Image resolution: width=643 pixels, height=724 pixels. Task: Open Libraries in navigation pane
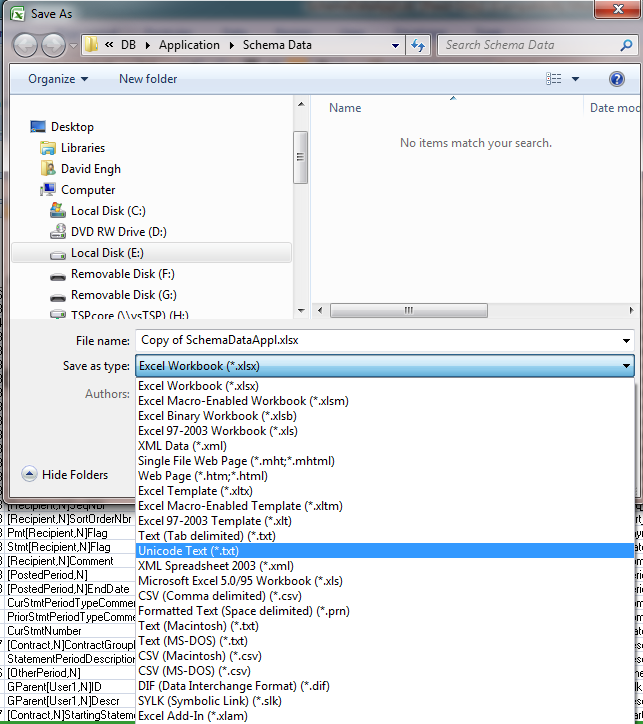(x=82, y=148)
